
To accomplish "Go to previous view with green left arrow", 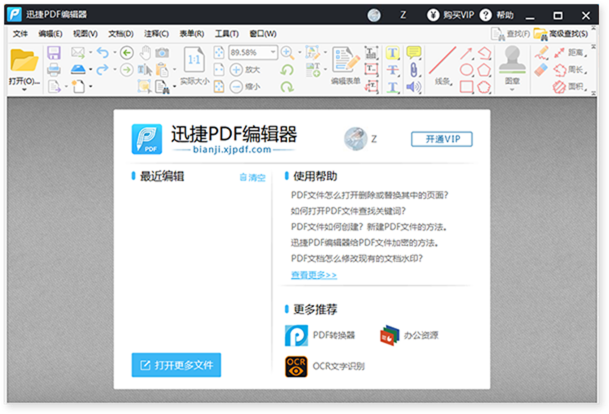I will click(127, 52).
